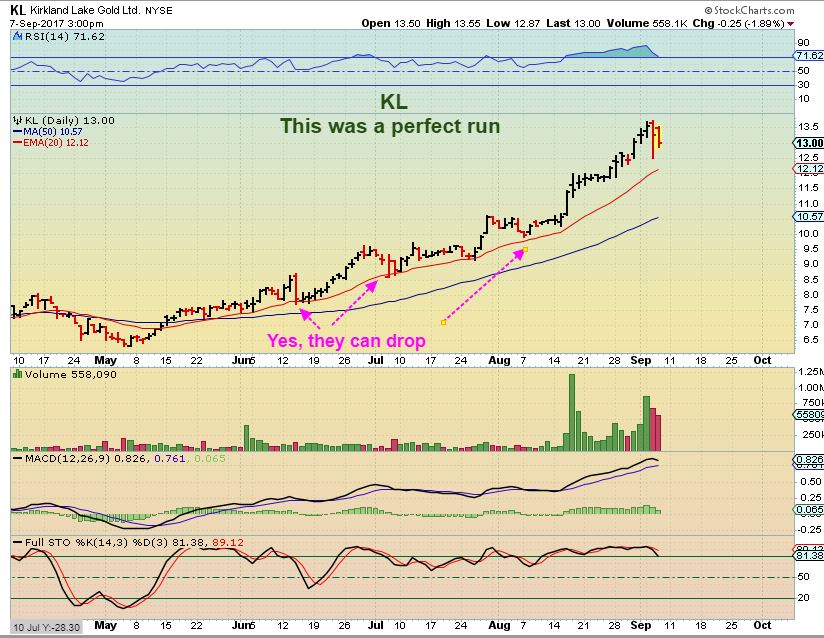Click the black MACD legend line marker
824x638 pixels.
point(17,459)
